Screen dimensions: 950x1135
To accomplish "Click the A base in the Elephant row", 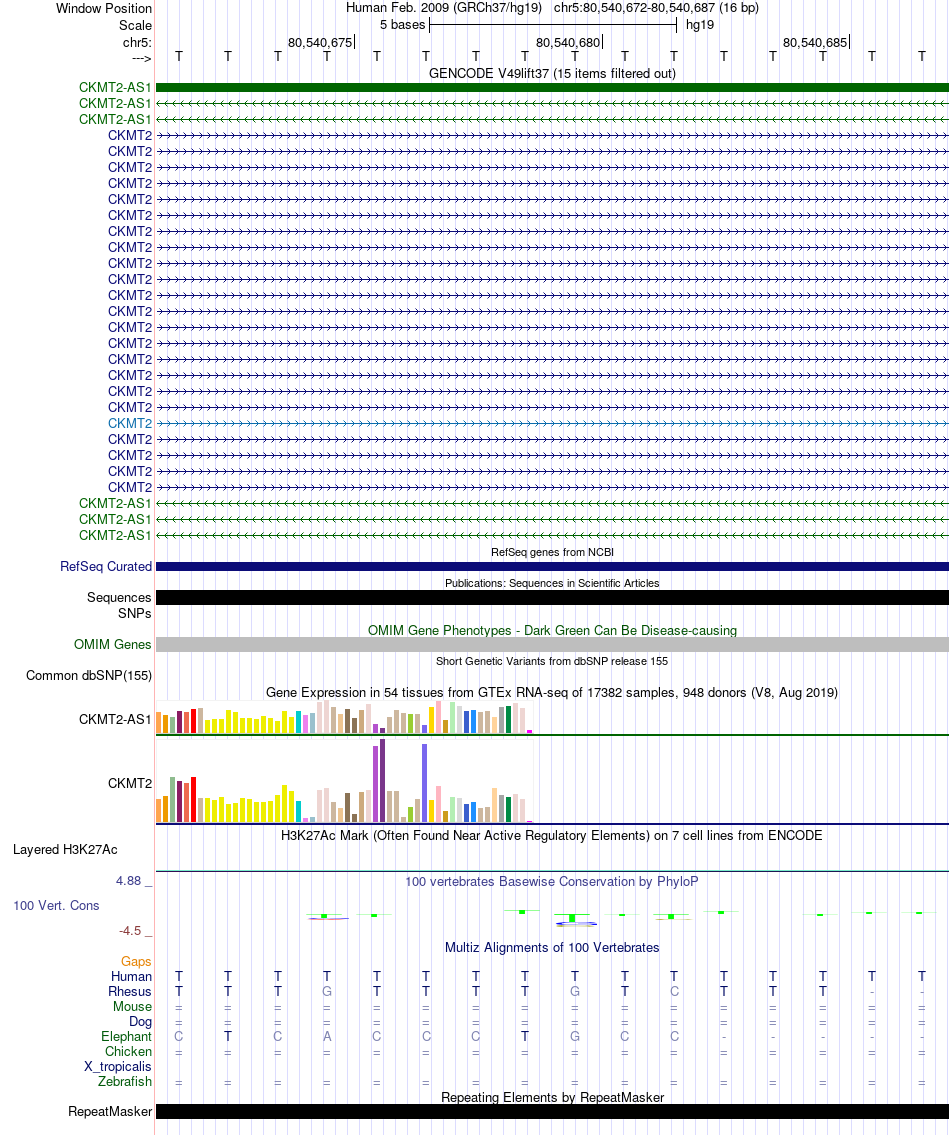I will (327, 1037).
